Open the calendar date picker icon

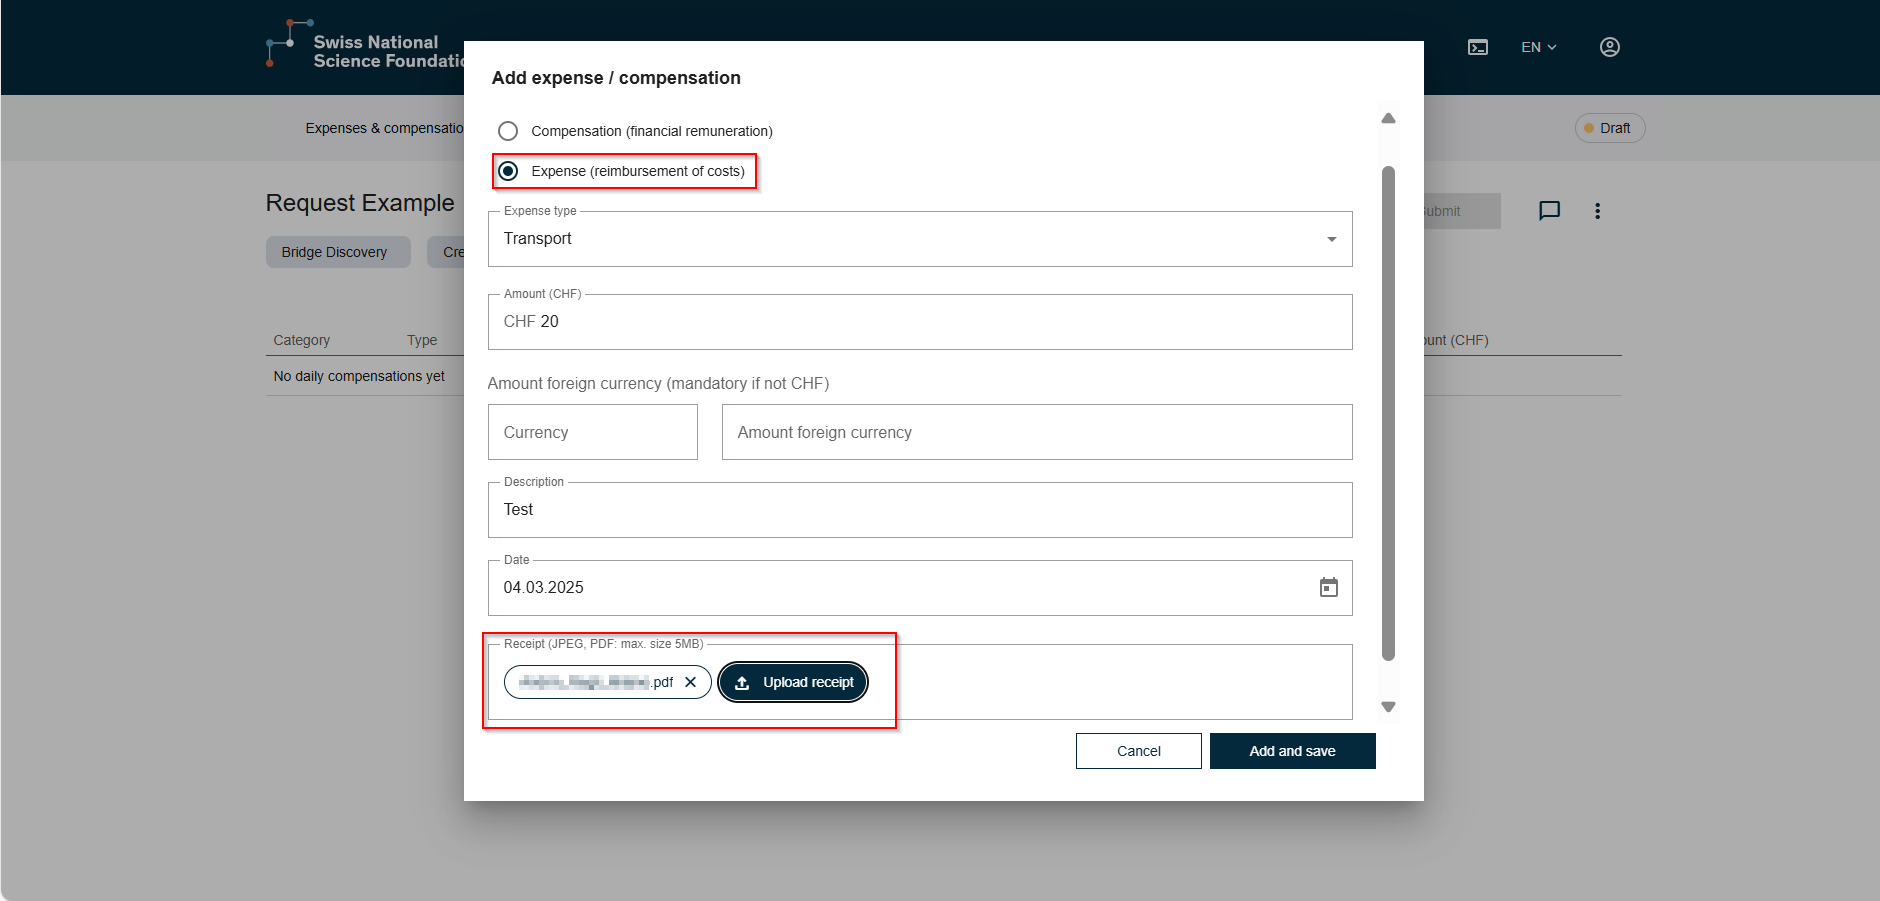[1328, 588]
